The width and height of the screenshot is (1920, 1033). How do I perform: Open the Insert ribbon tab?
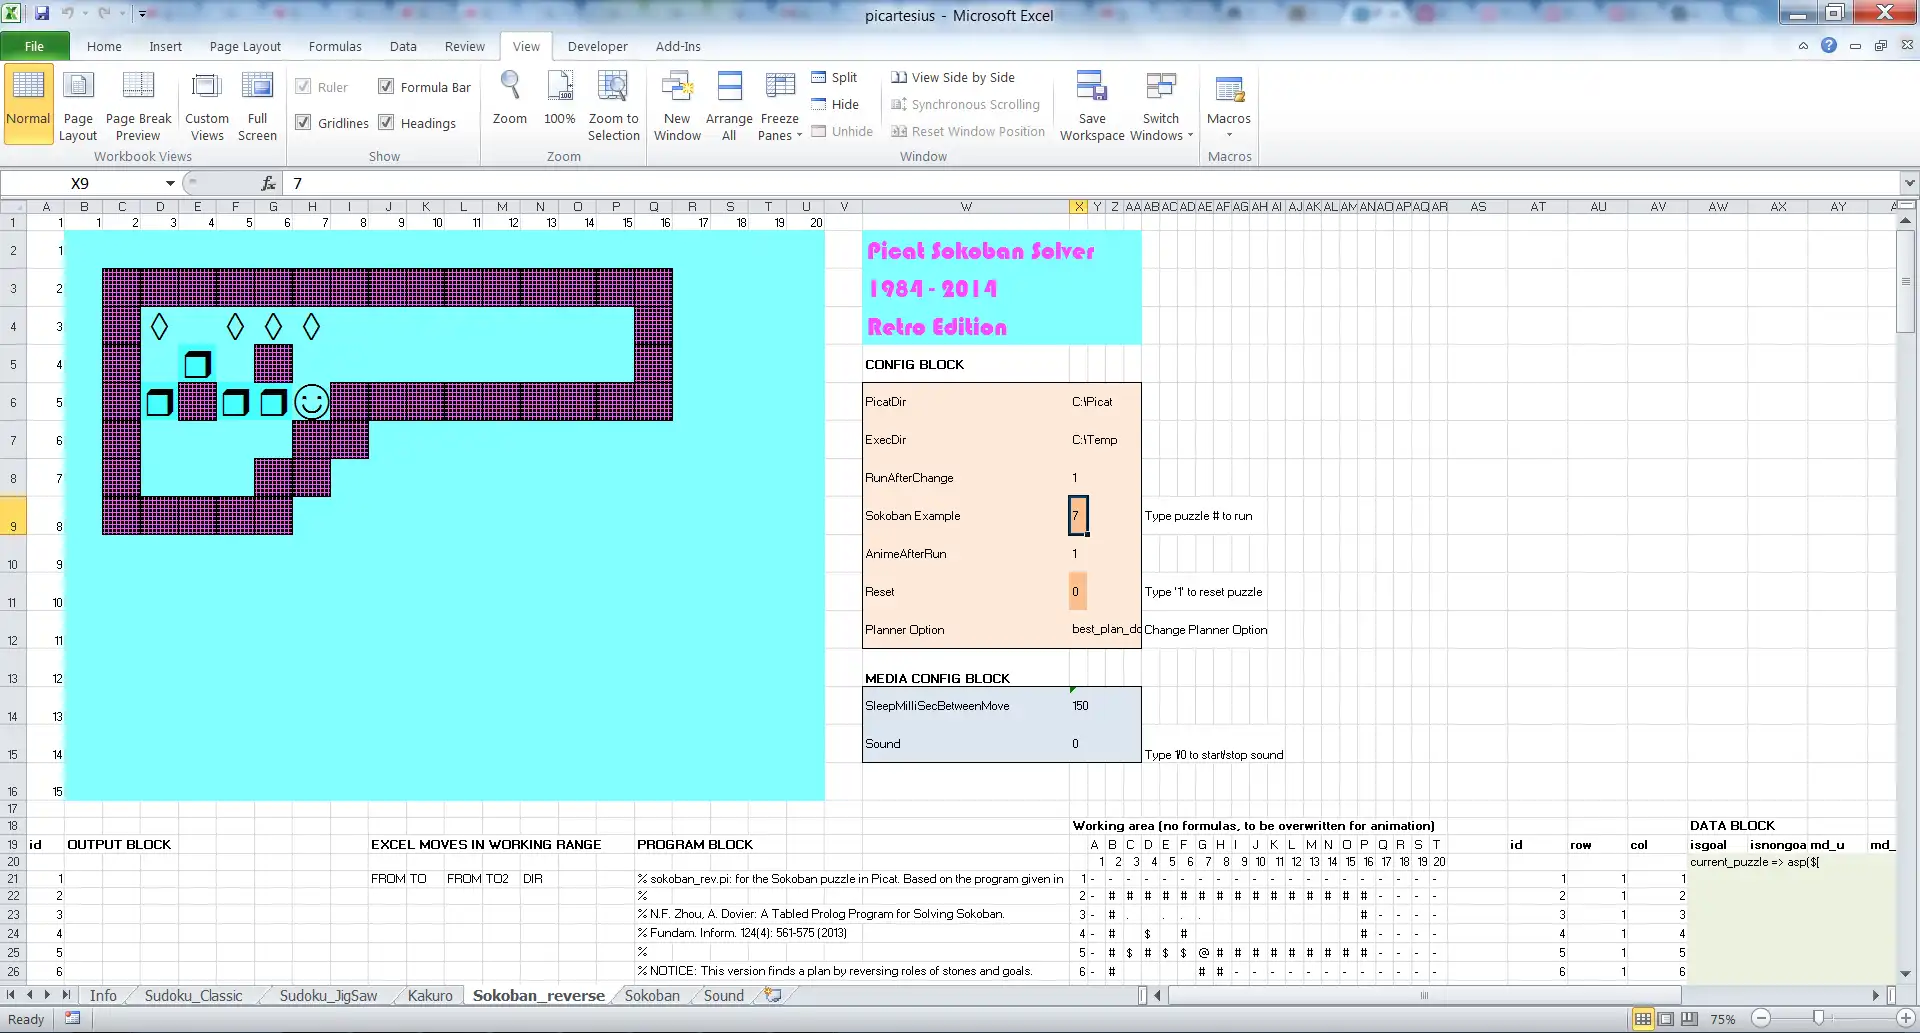tap(165, 46)
